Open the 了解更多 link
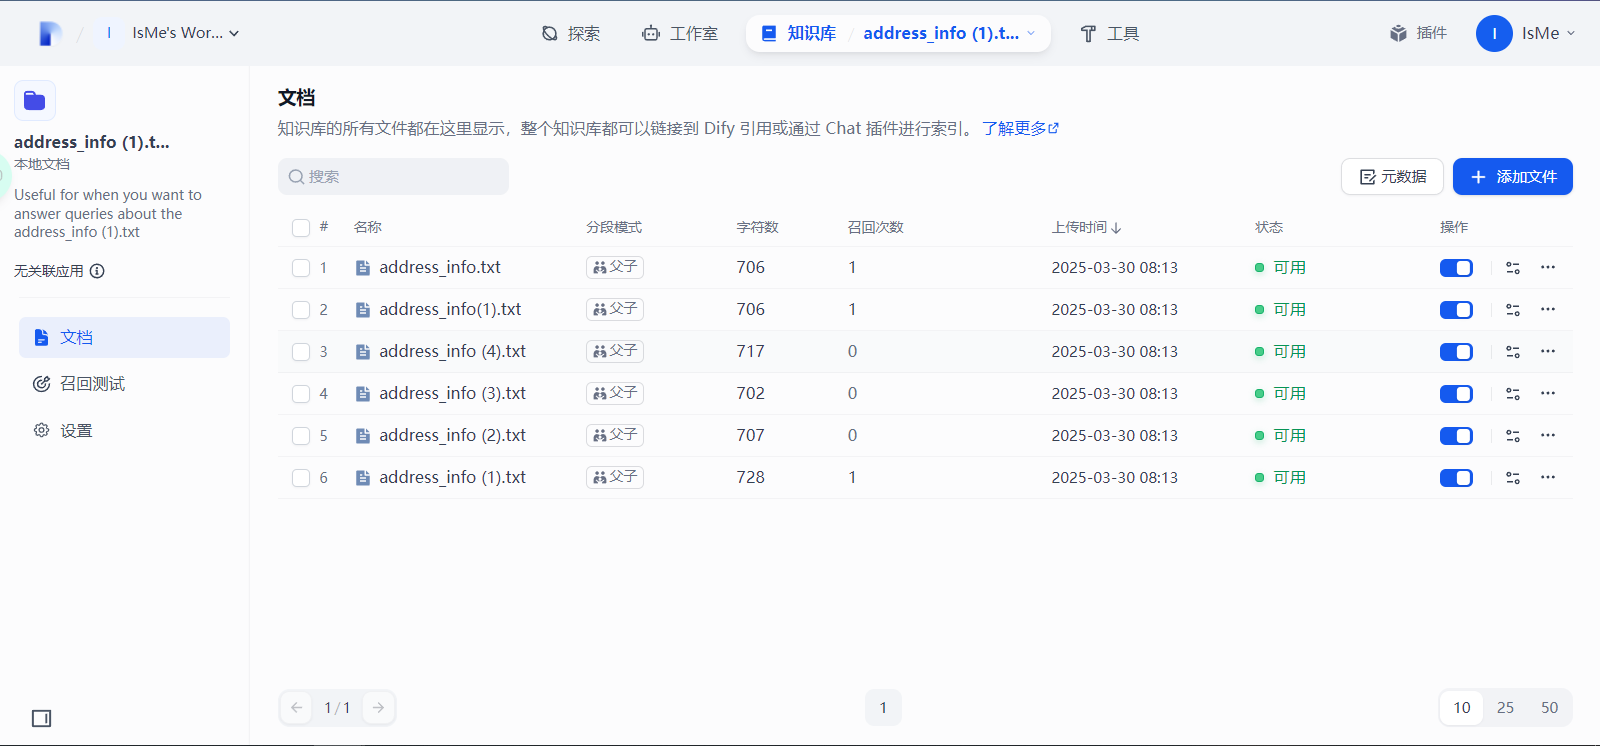 click(1019, 129)
